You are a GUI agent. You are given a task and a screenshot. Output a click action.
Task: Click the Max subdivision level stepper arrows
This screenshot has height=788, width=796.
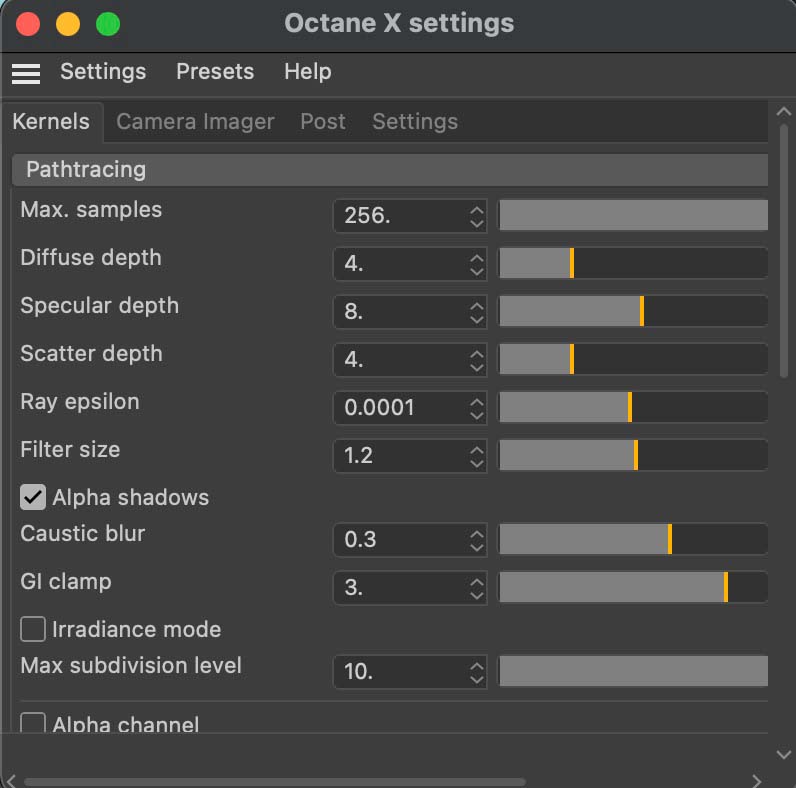[477, 673]
